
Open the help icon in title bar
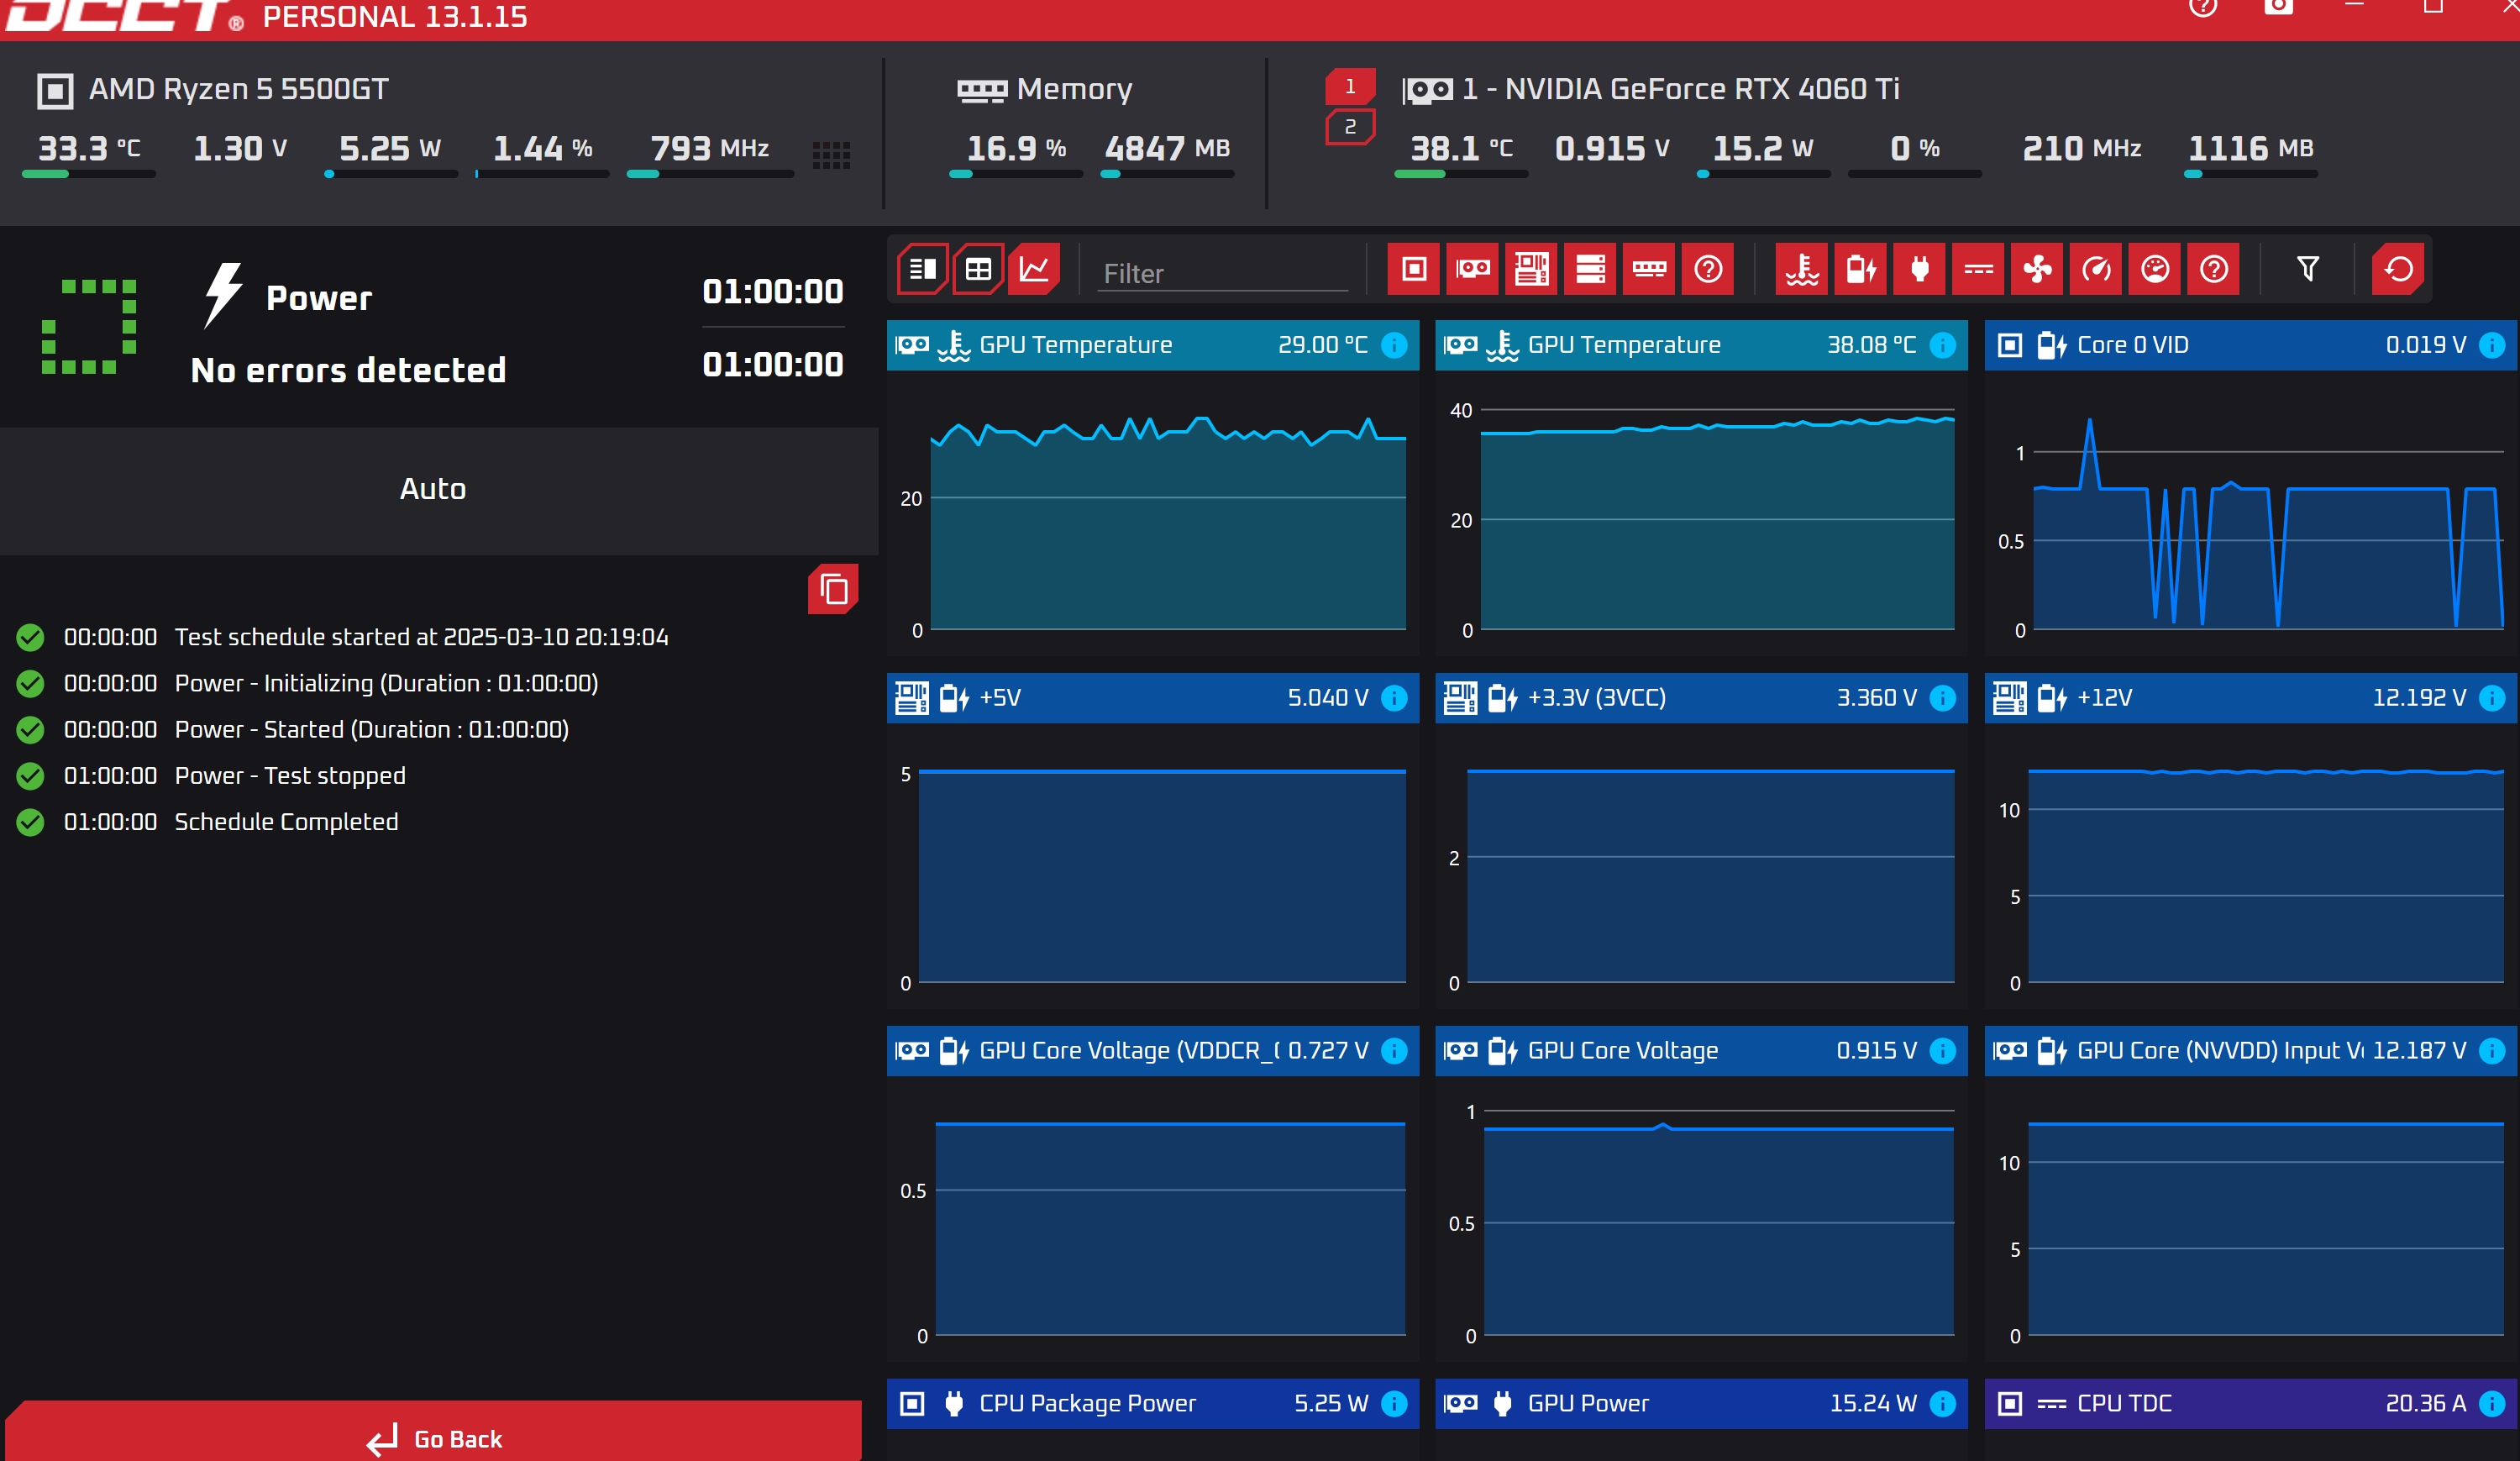point(2203,7)
